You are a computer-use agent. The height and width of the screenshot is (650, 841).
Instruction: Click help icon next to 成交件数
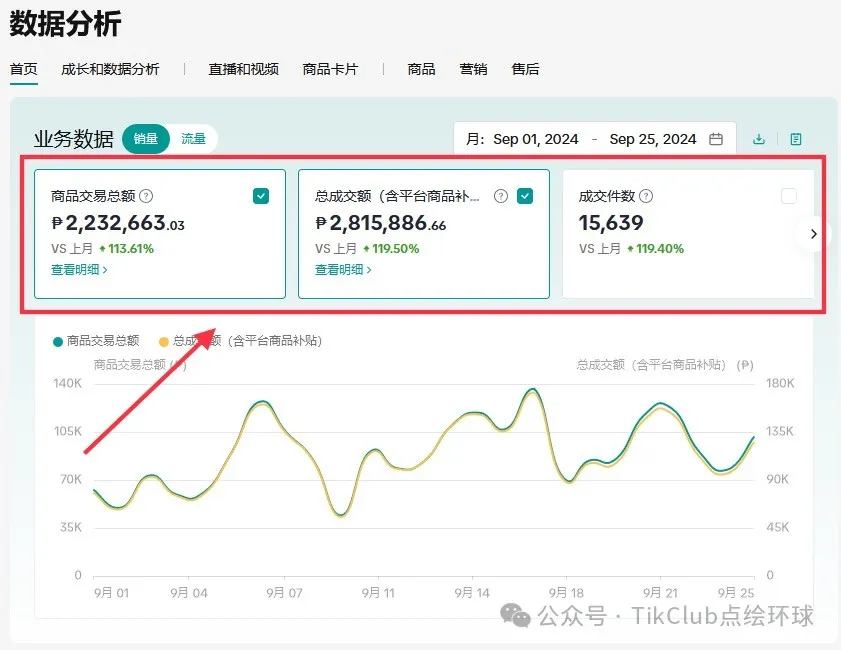646,196
